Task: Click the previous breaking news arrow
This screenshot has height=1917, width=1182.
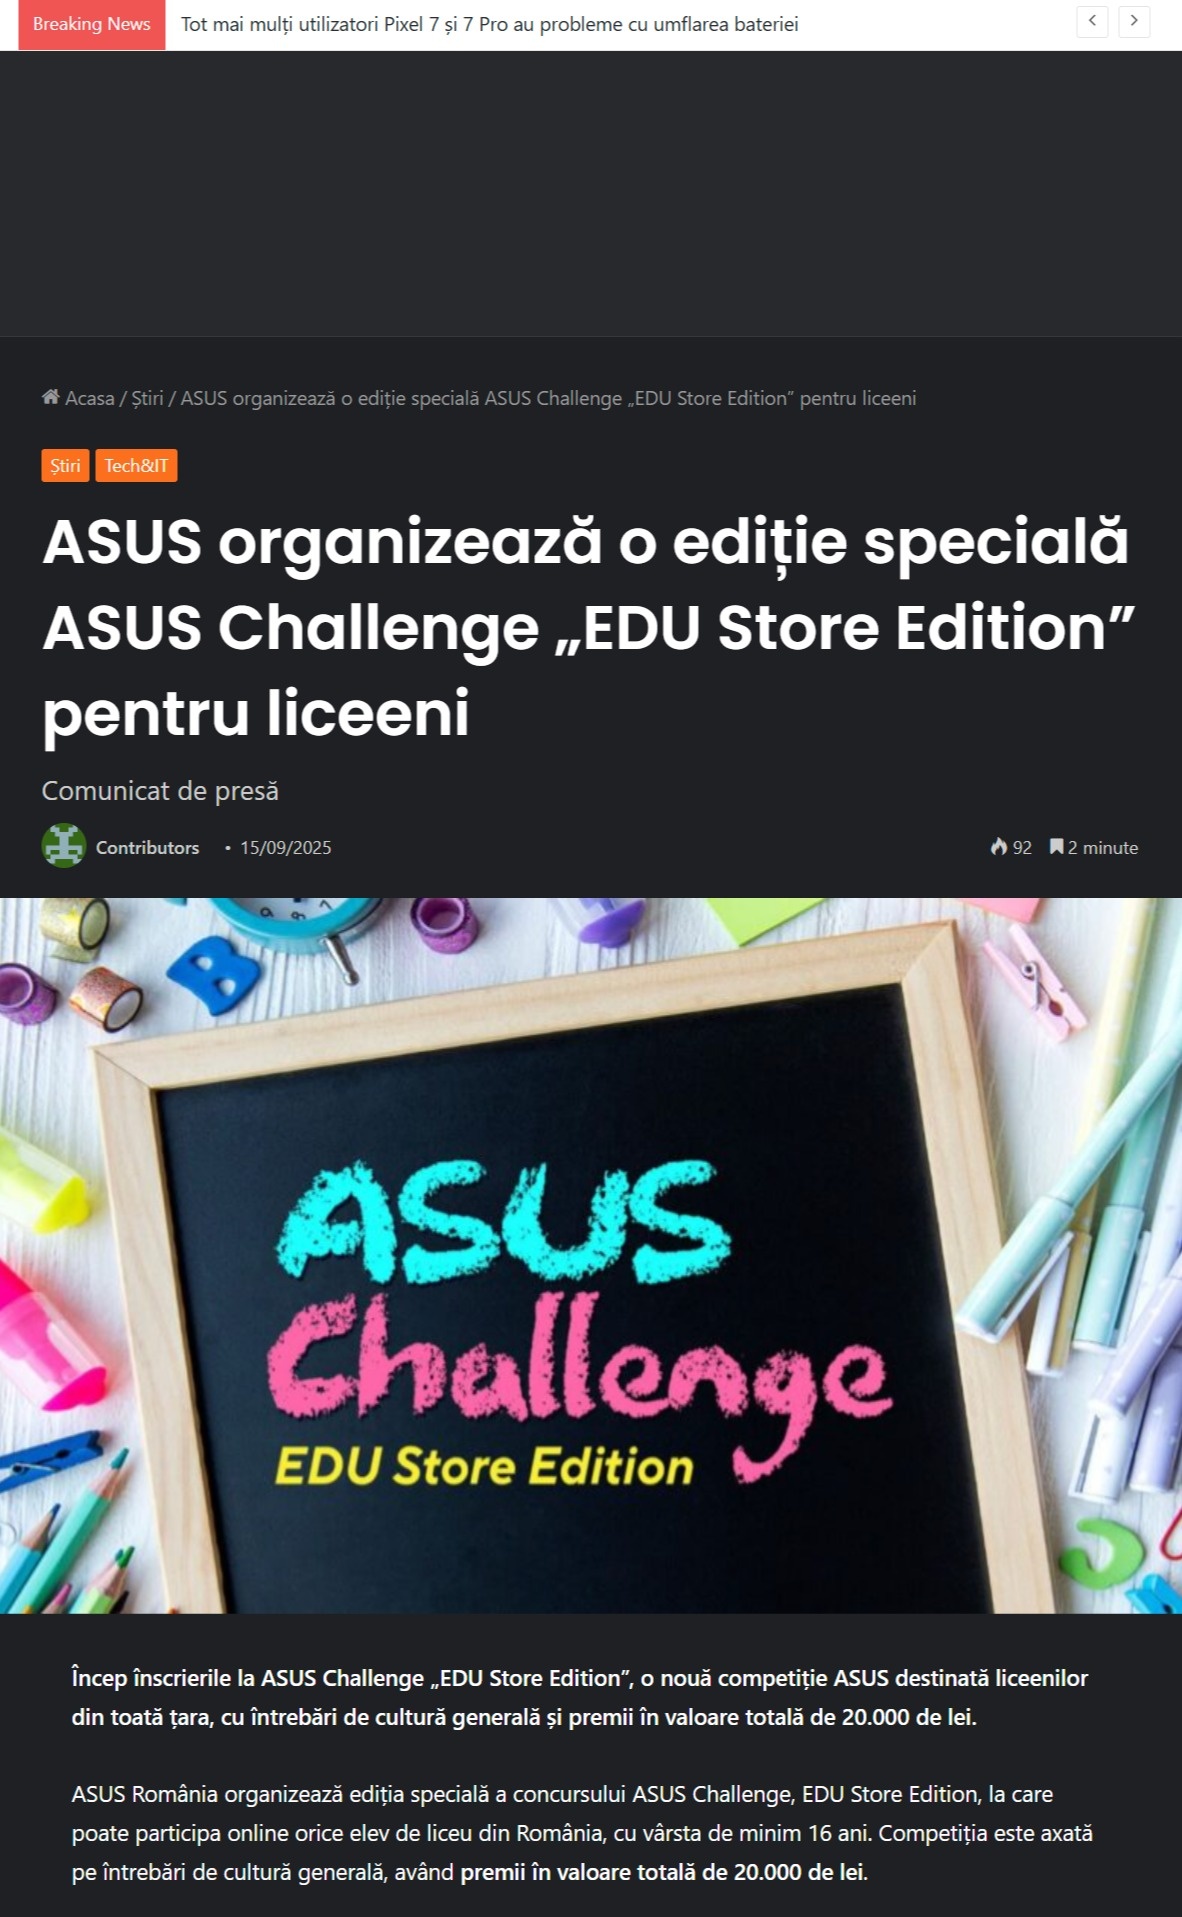Action: tap(1092, 21)
